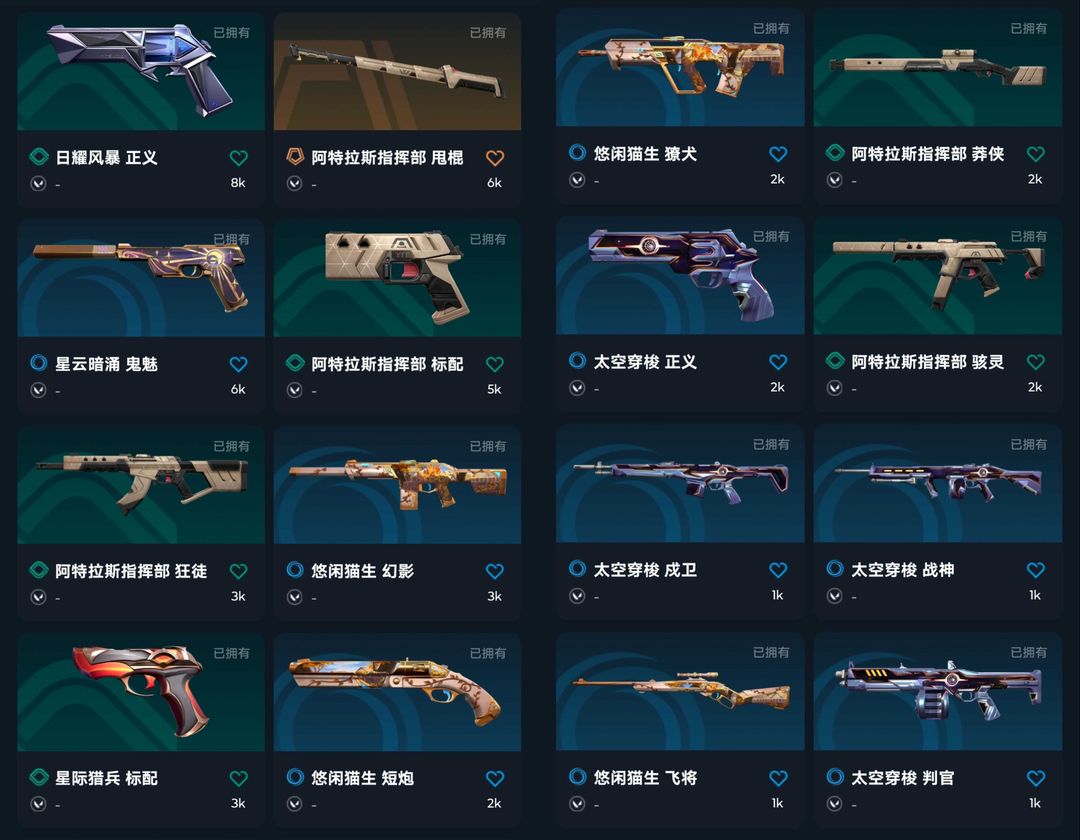Favorite the 日耀风暴 正义 skin with heart icon
Viewport: 1080px width, 840px height.
tap(238, 158)
